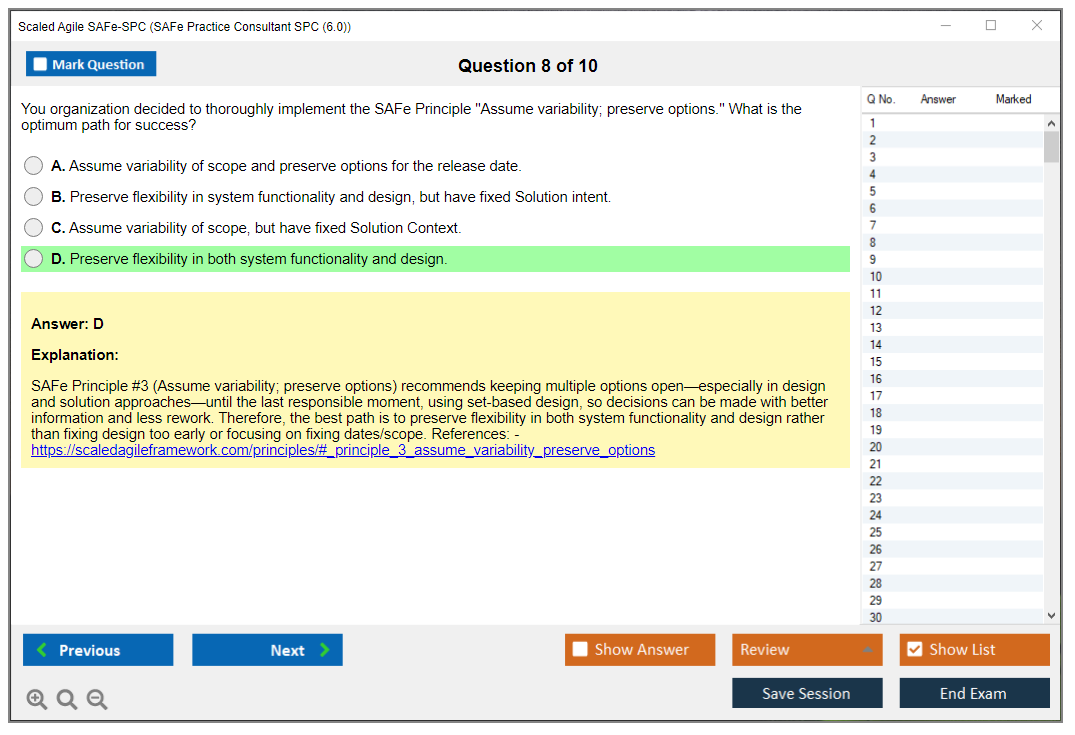The height and width of the screenshot is (735, 1075).
Task: Click the End Exam button
Action: point(974,693)
